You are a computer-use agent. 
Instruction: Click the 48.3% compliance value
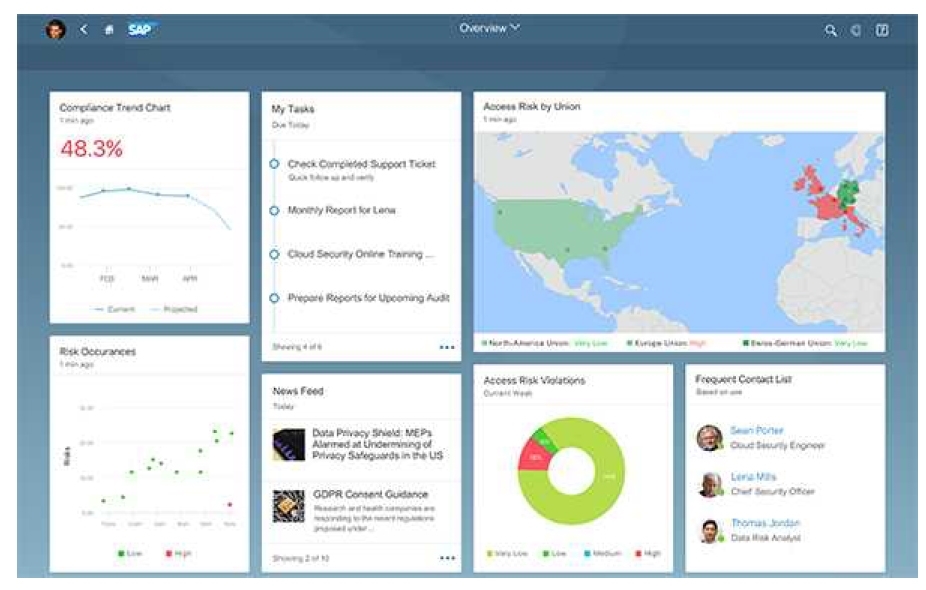(x=92, y=148)
